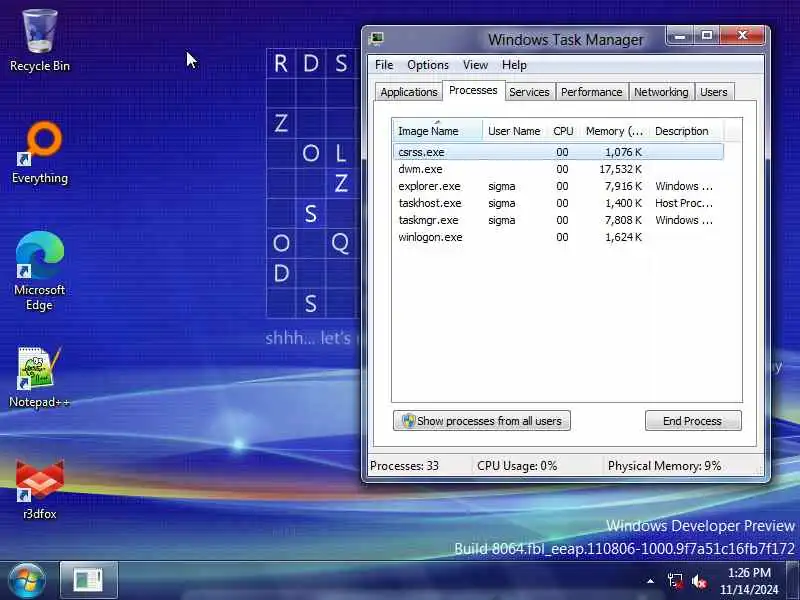This screenshot has width=800, height=600.
Task: Switch to the Networking tab
Action: [661, 92]
